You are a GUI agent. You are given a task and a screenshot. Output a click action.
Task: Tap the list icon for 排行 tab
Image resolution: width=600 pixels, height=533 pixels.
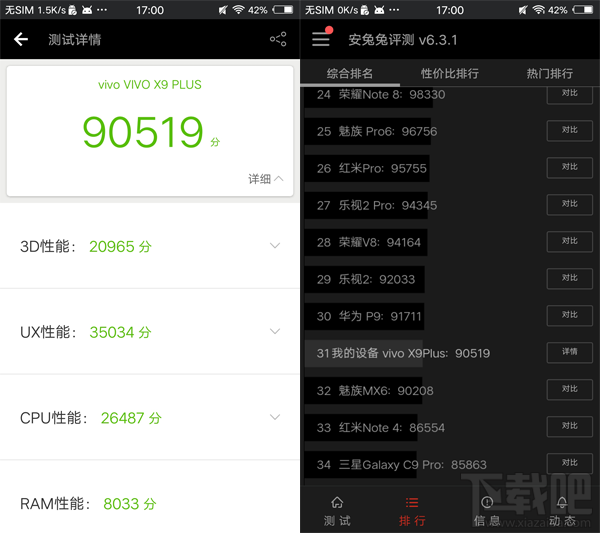tap(412, 502)
